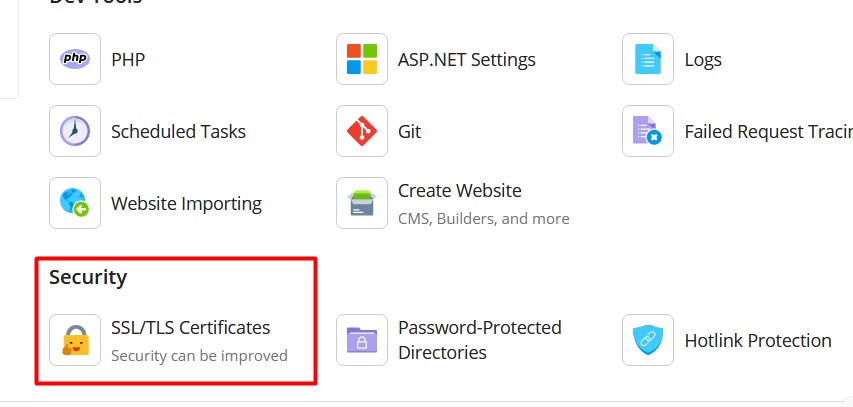
Task: Select the Scheduled Tasks link
Action: click(x=178, y=131)
